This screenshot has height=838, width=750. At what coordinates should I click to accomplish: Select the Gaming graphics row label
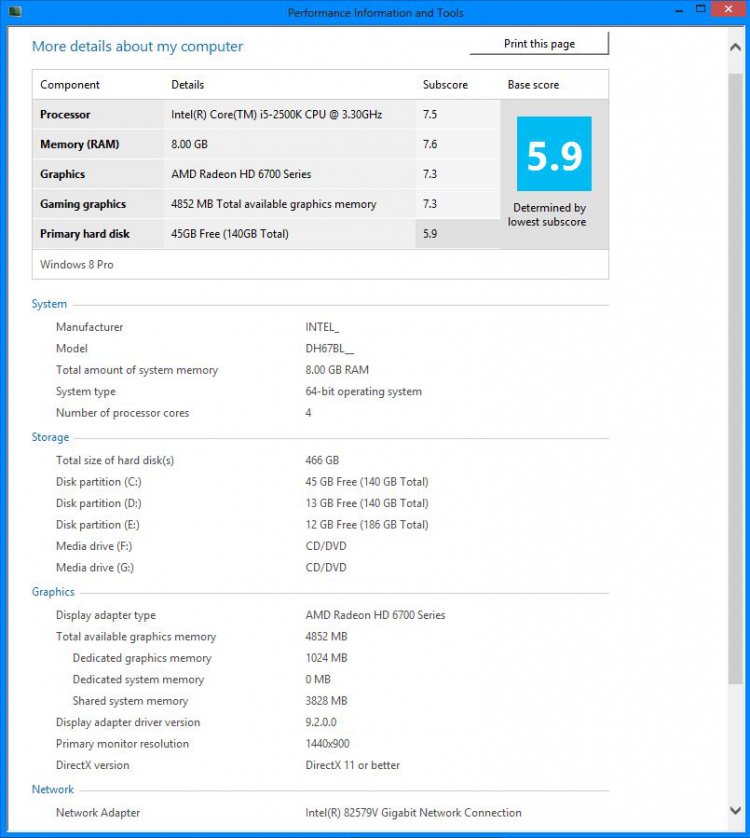[x=83, y=204]
